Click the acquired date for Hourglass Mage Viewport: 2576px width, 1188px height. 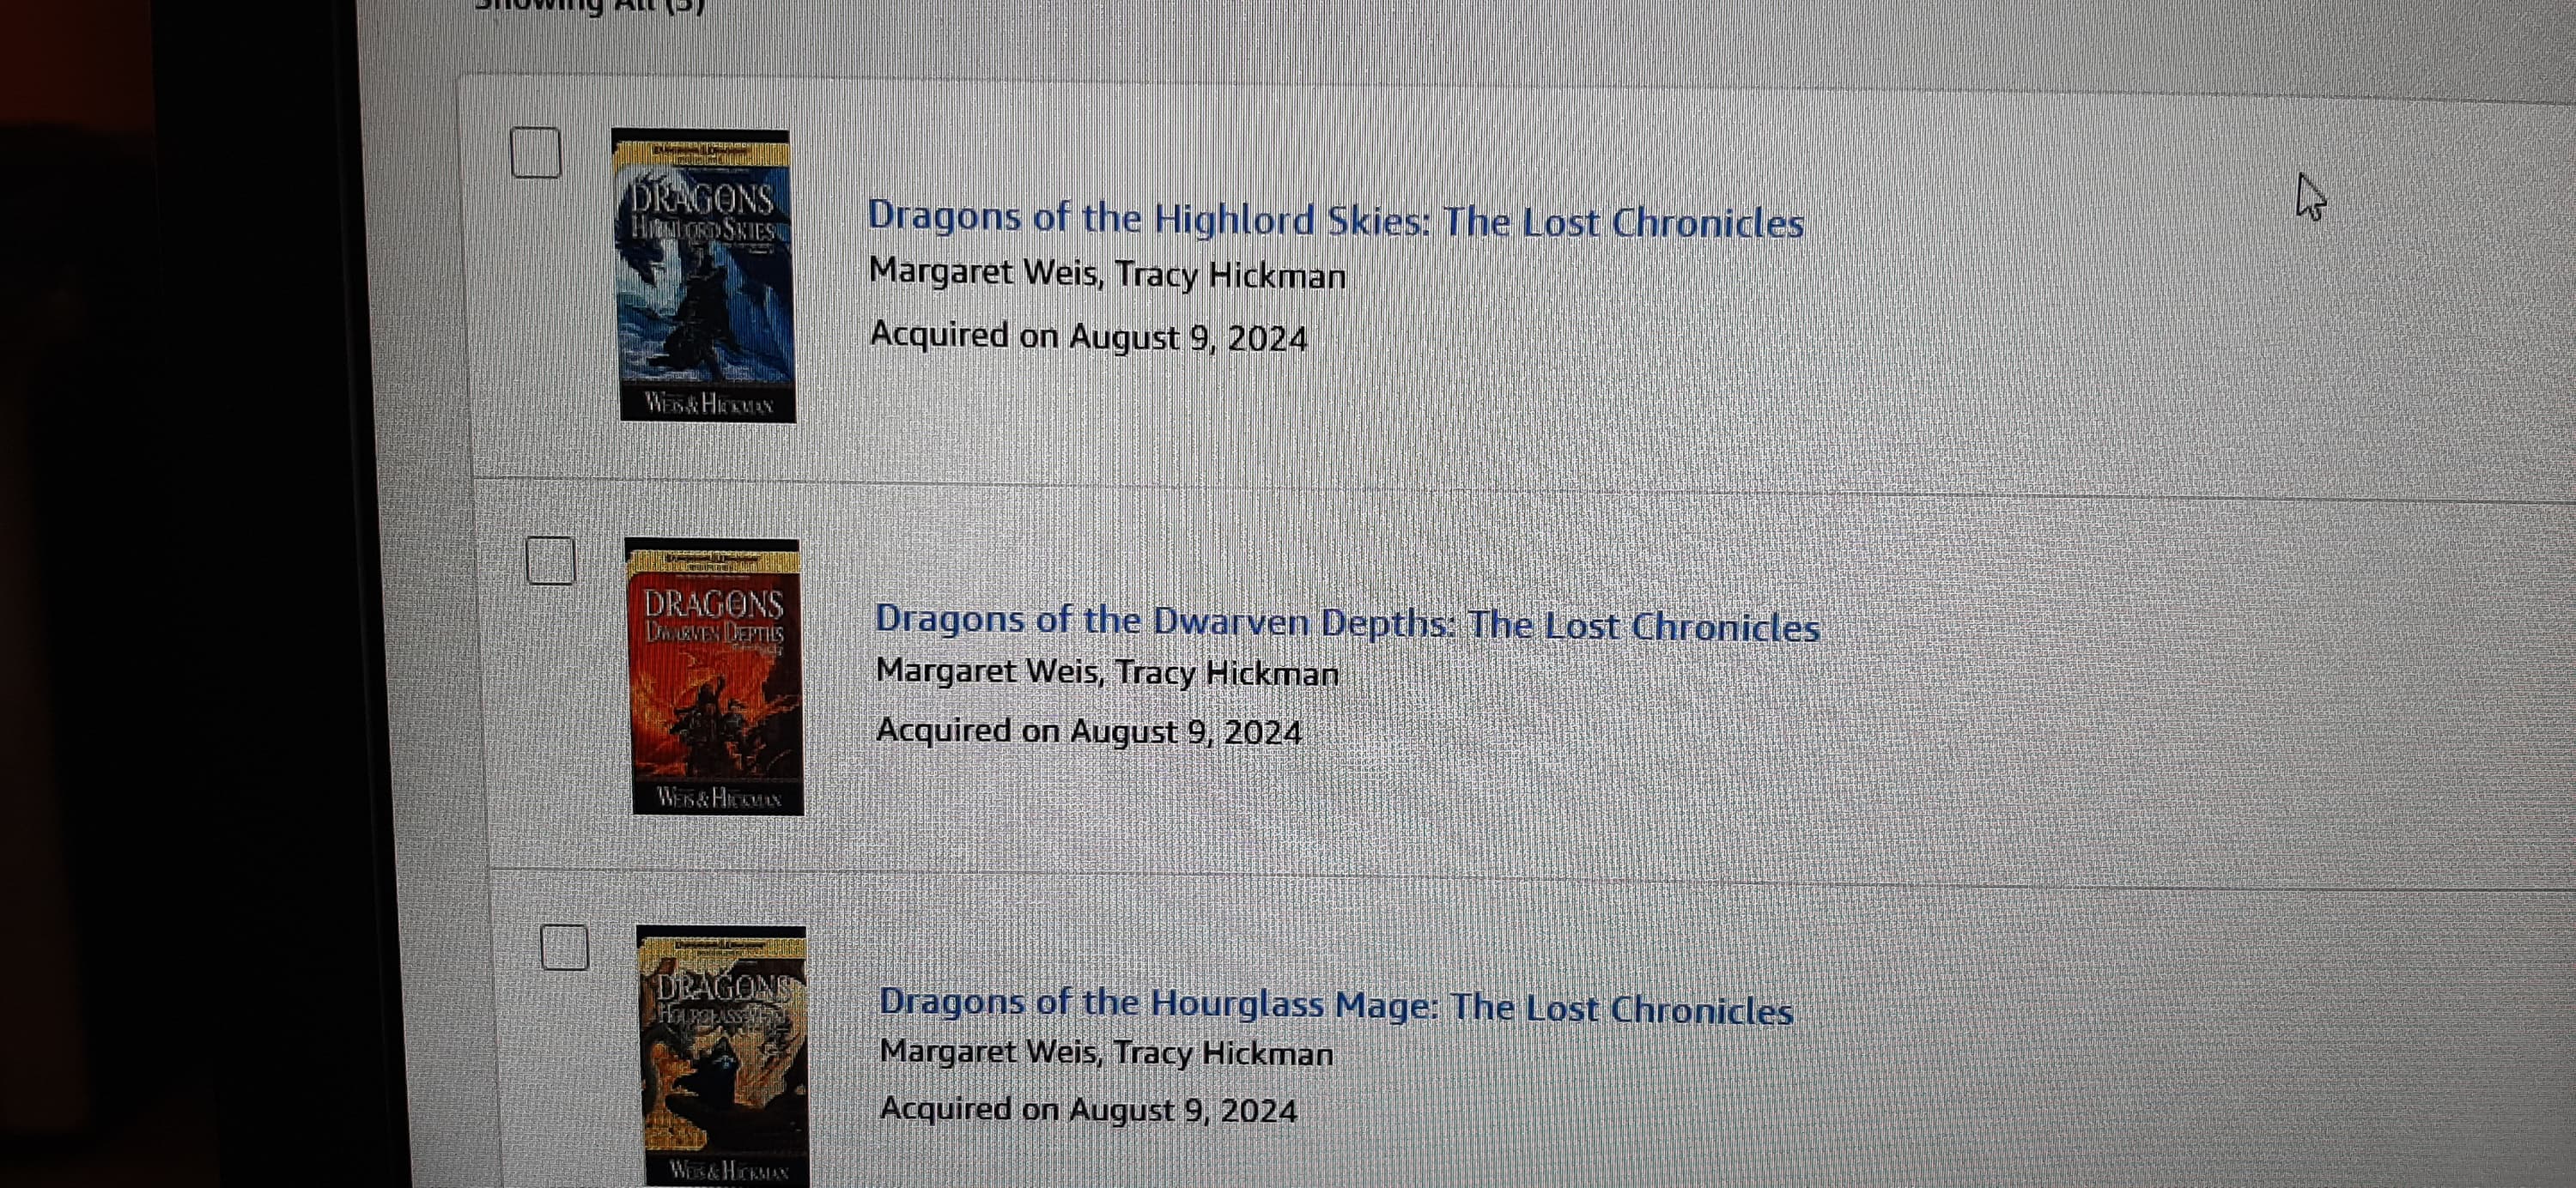1088,1109
